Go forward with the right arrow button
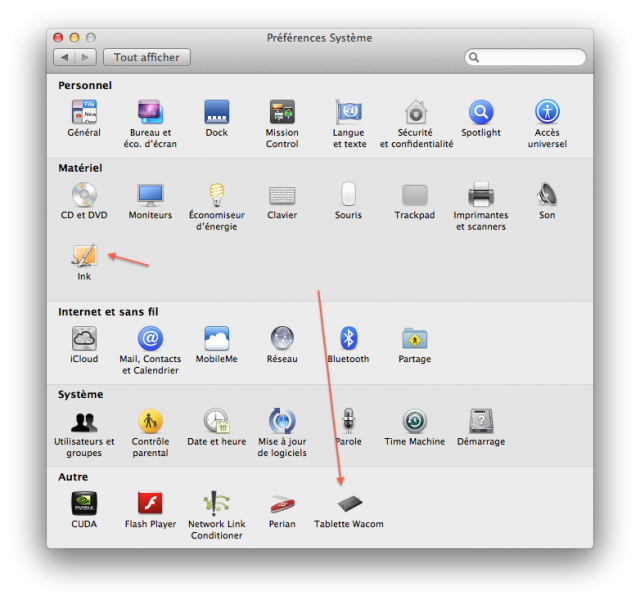 click(x=86, y=57)
